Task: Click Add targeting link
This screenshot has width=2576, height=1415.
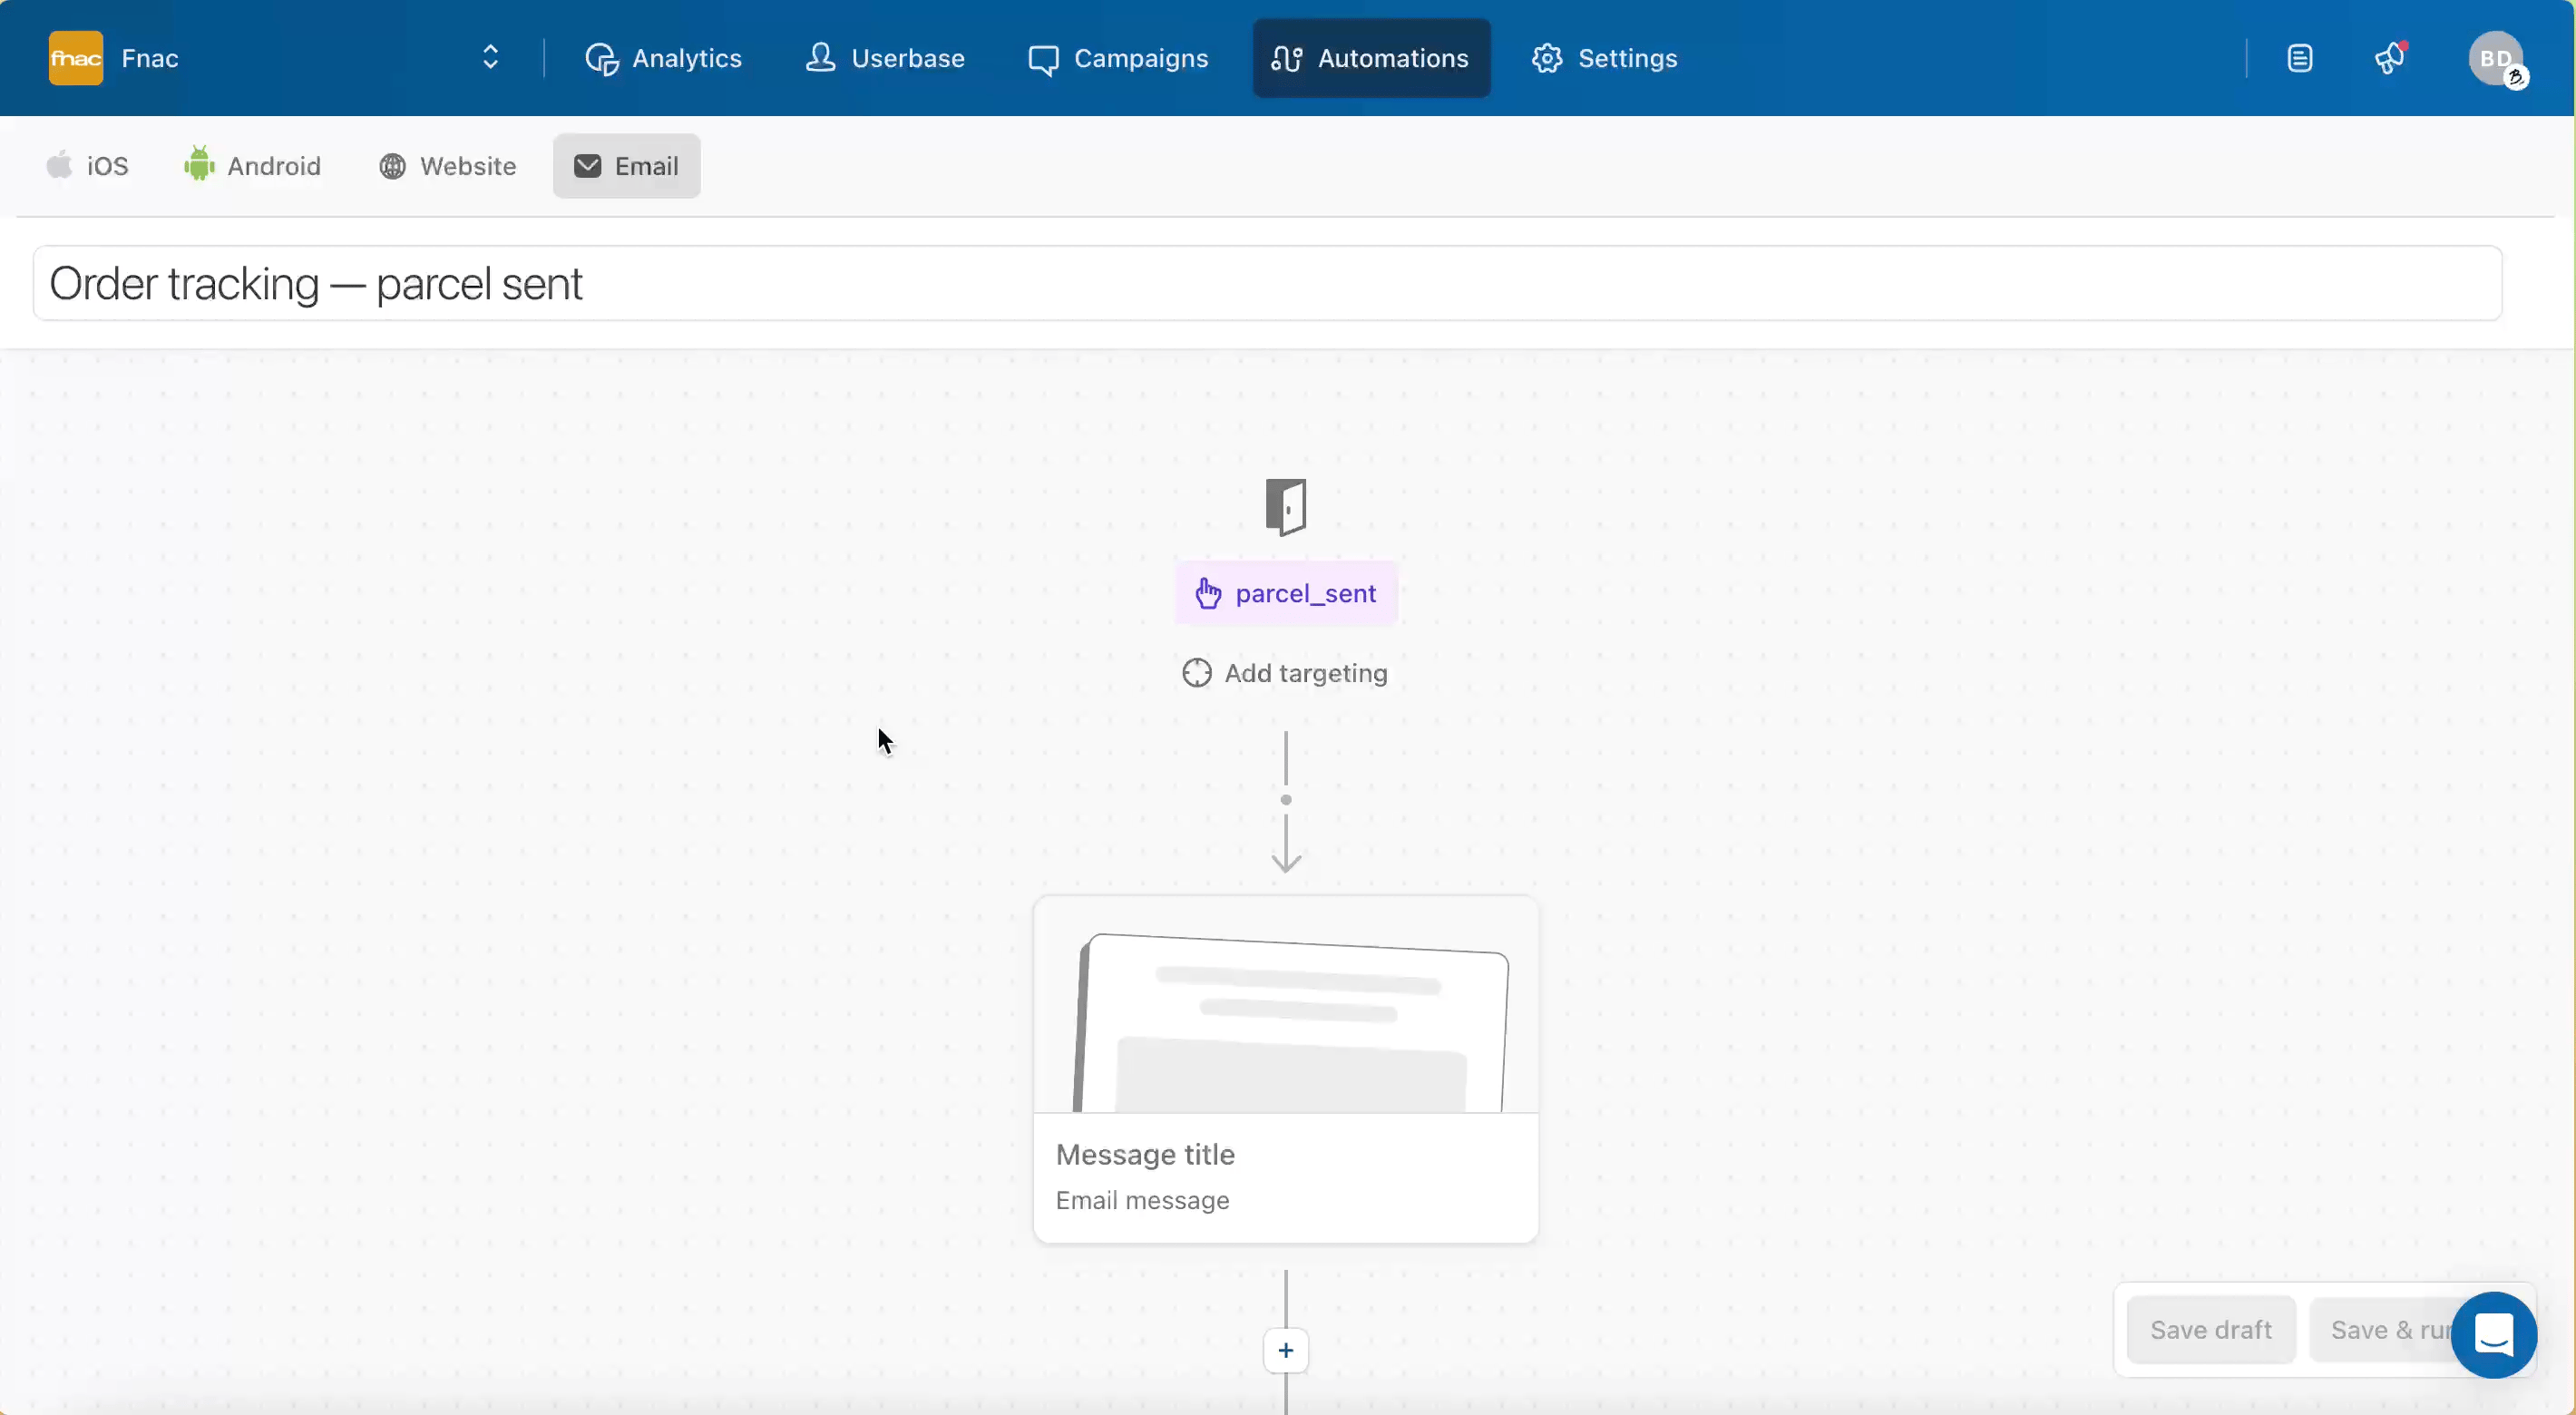Action: click(1285, 673)
